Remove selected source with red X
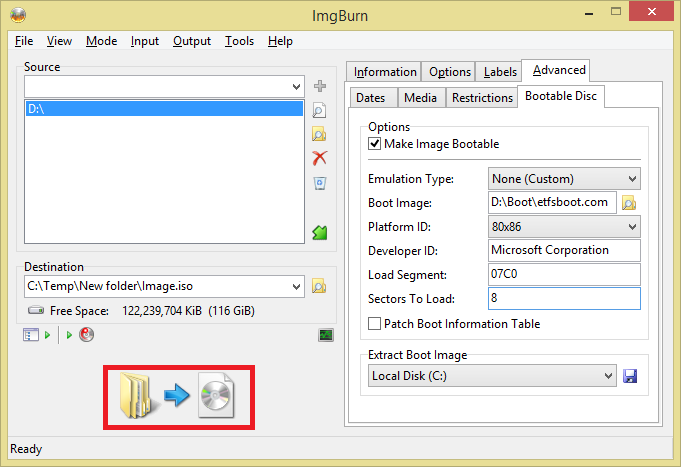Viewport: 681px width, 467px height. [320, 158]
